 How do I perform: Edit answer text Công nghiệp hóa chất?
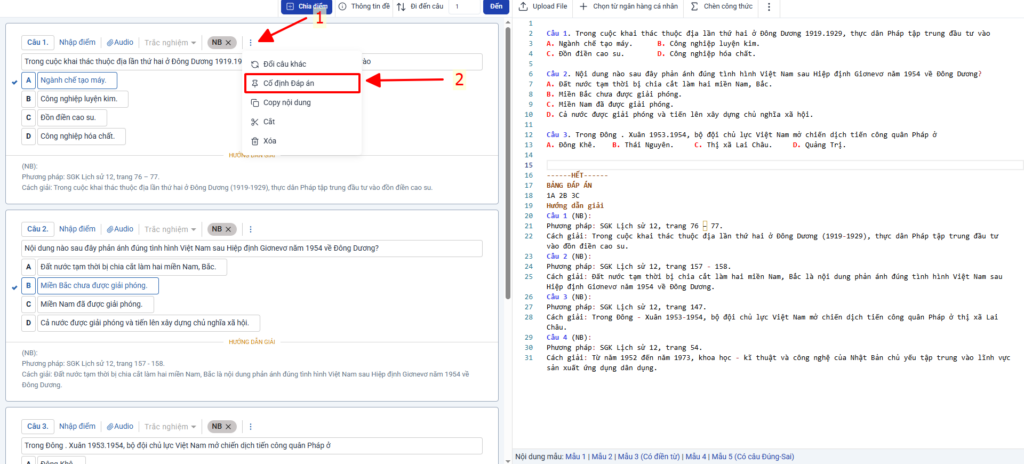[80, 137]
